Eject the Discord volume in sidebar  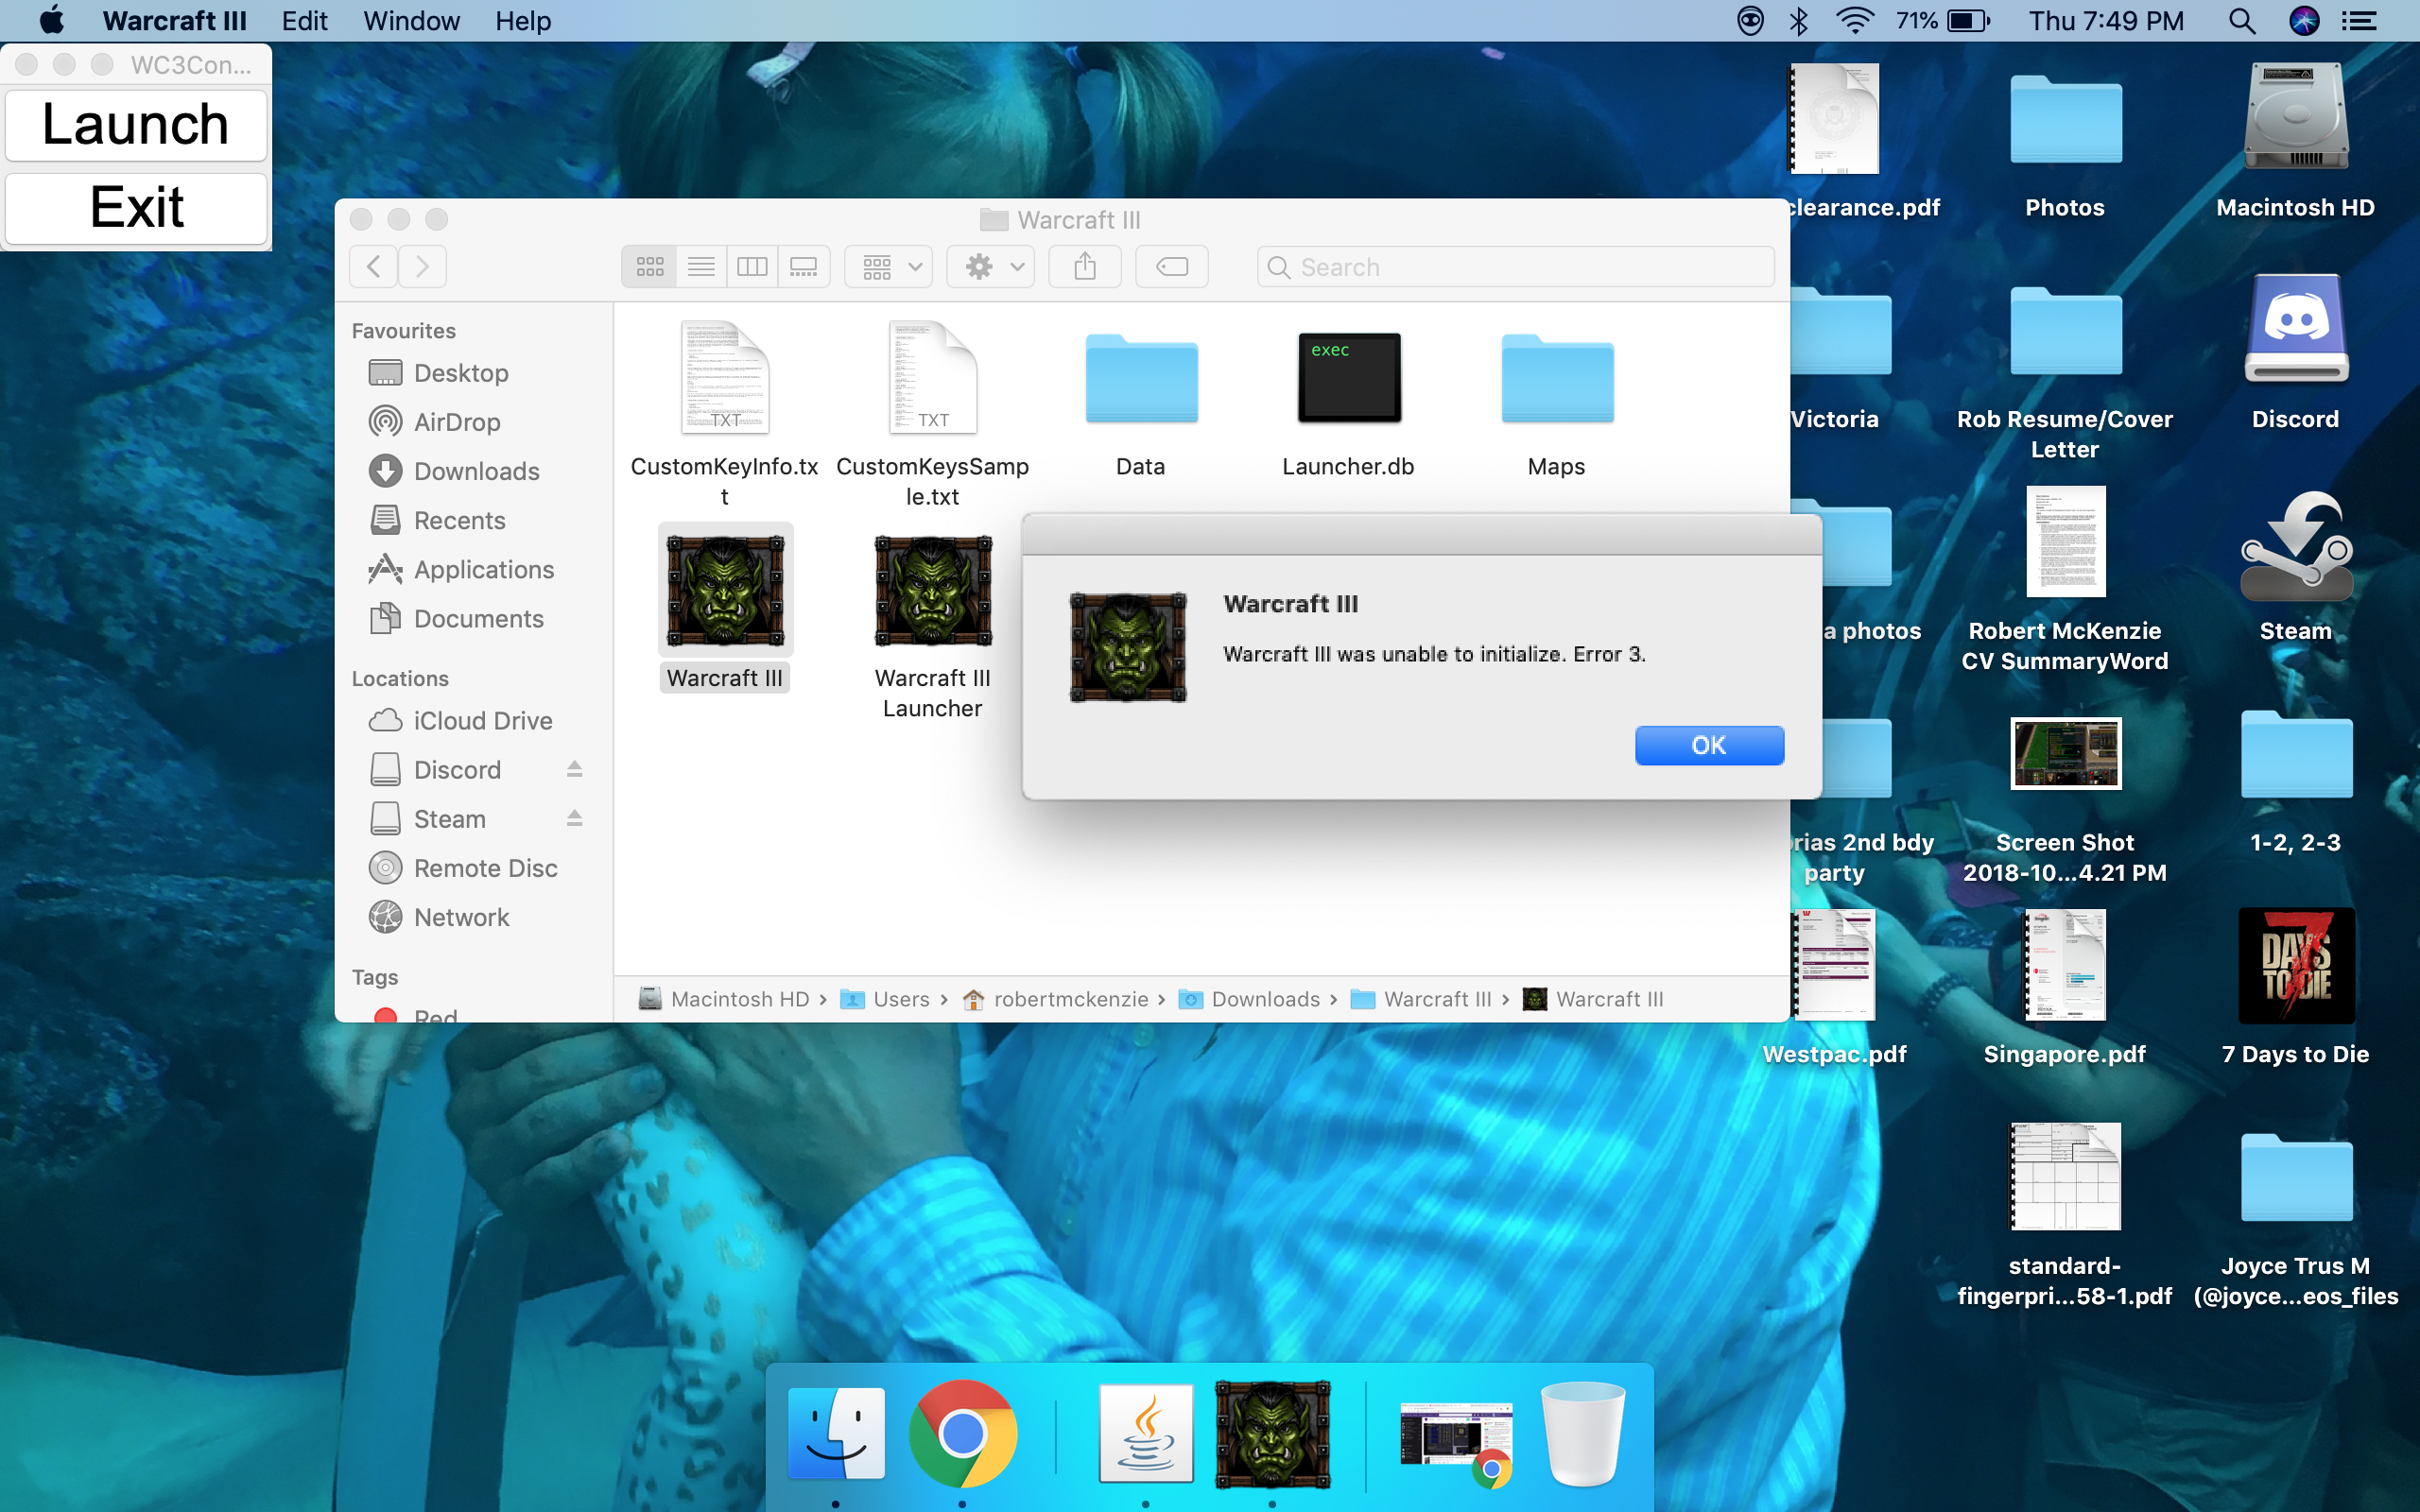pyautogui.click(x=574, y=769)
